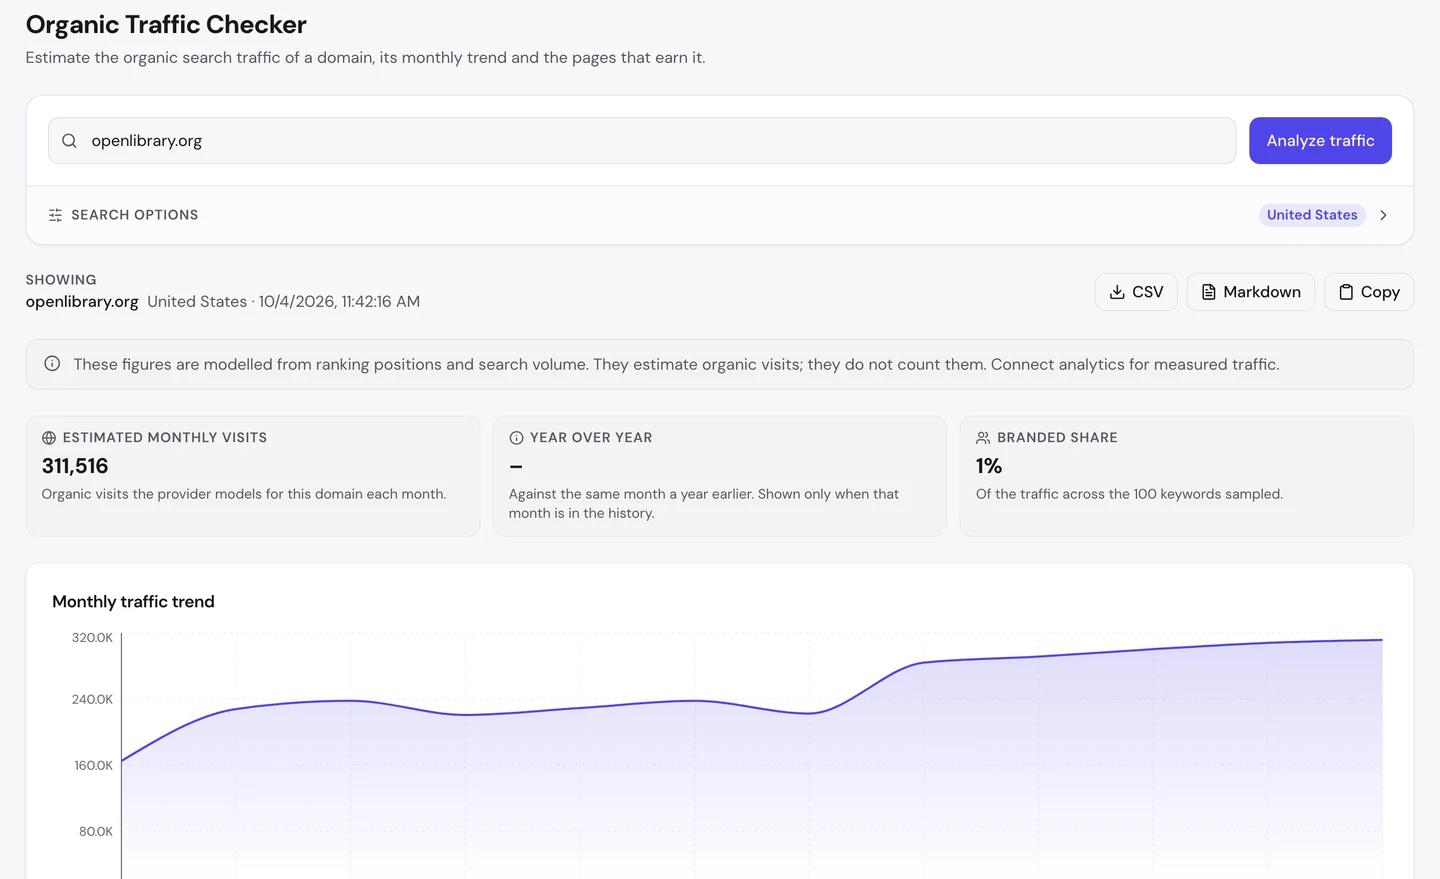Copy results using the Copy button
This screenshot has height=879, width=1440.
[x=1369, y=292]
